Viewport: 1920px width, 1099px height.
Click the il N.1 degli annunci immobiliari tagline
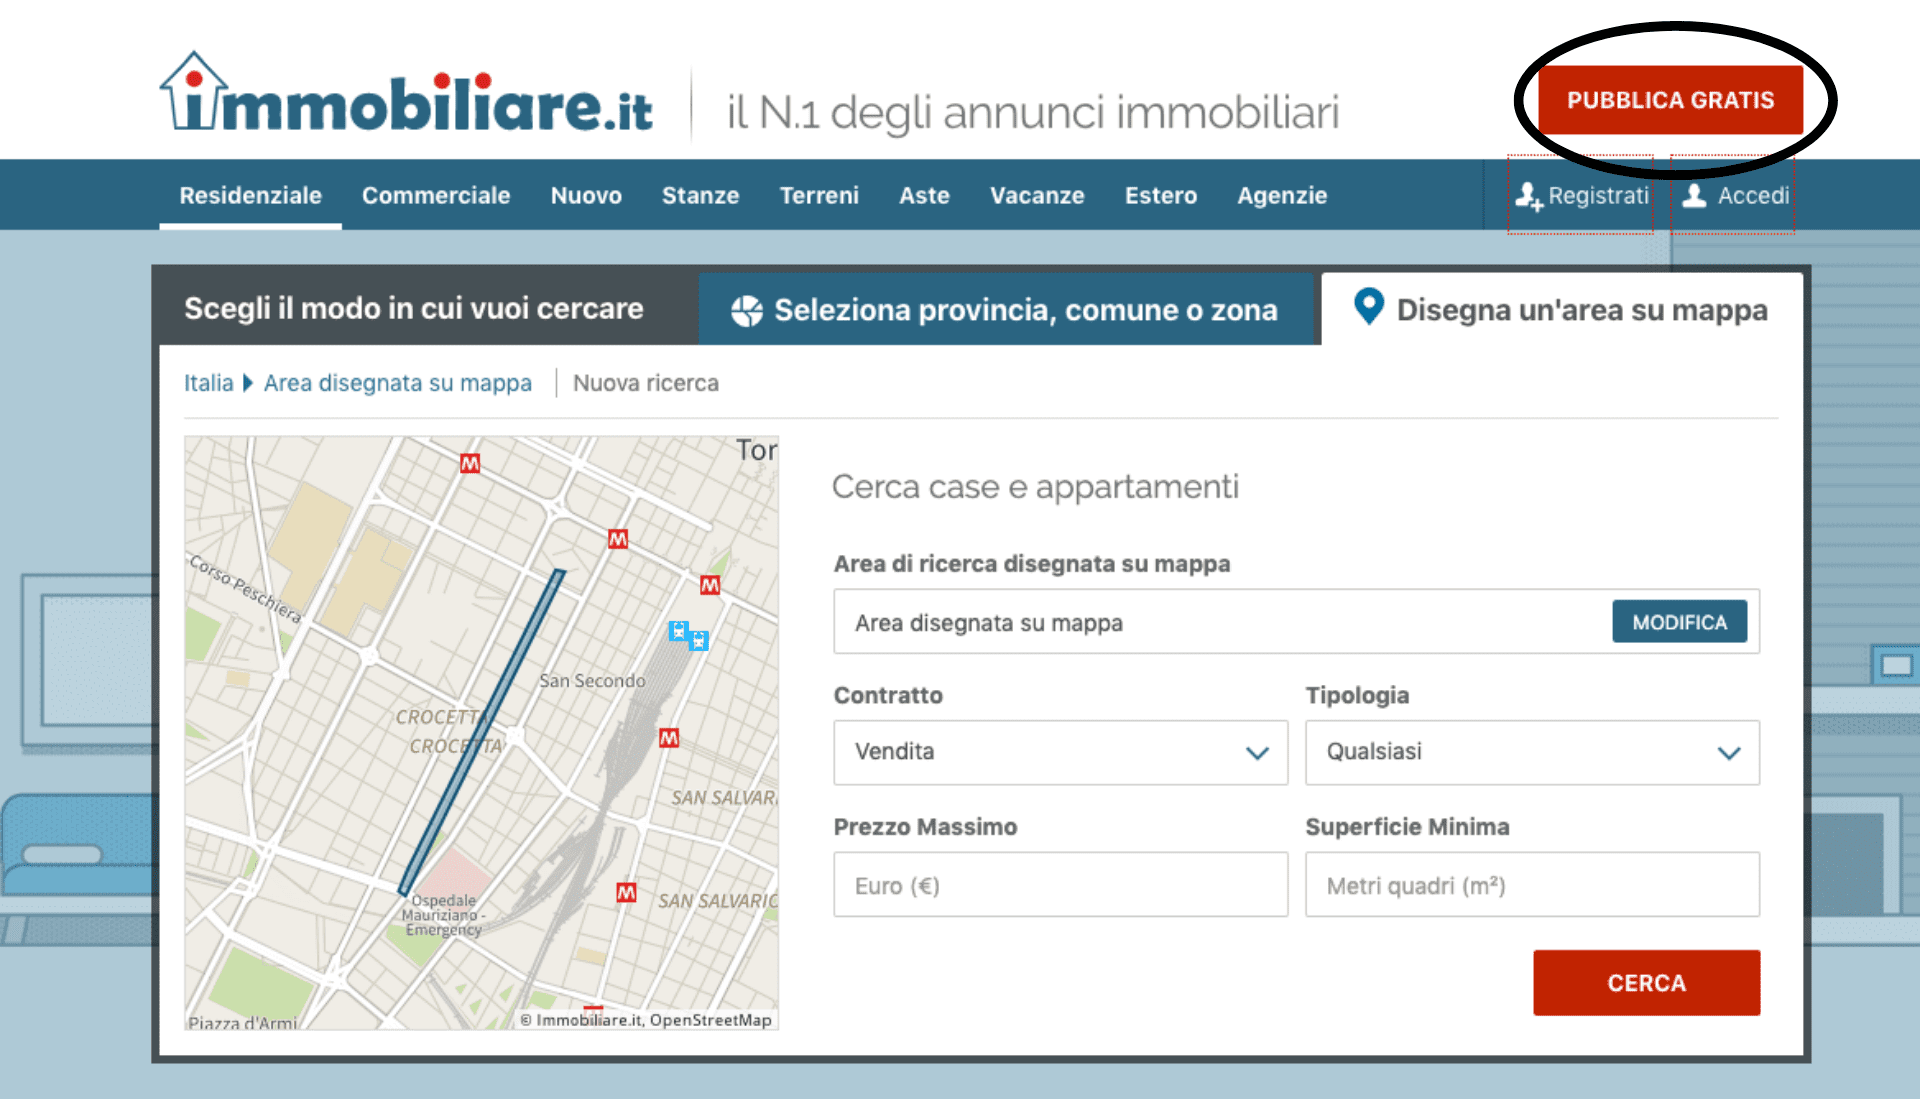[x=1033, y=112]
